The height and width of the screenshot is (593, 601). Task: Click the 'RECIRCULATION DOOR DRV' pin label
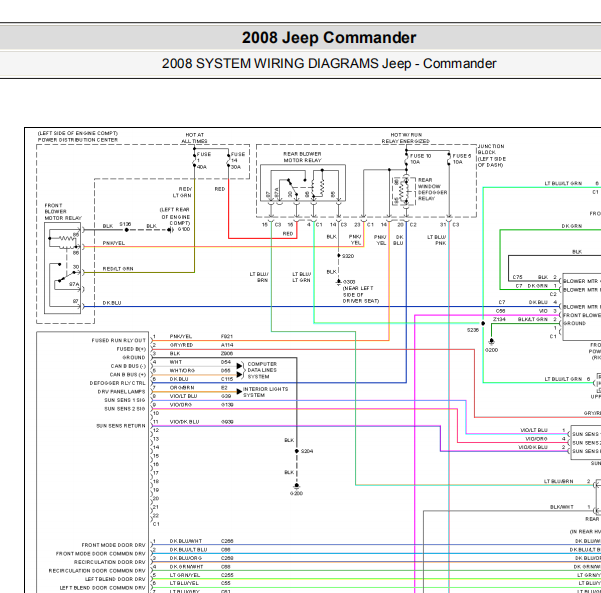click(110, 562)
